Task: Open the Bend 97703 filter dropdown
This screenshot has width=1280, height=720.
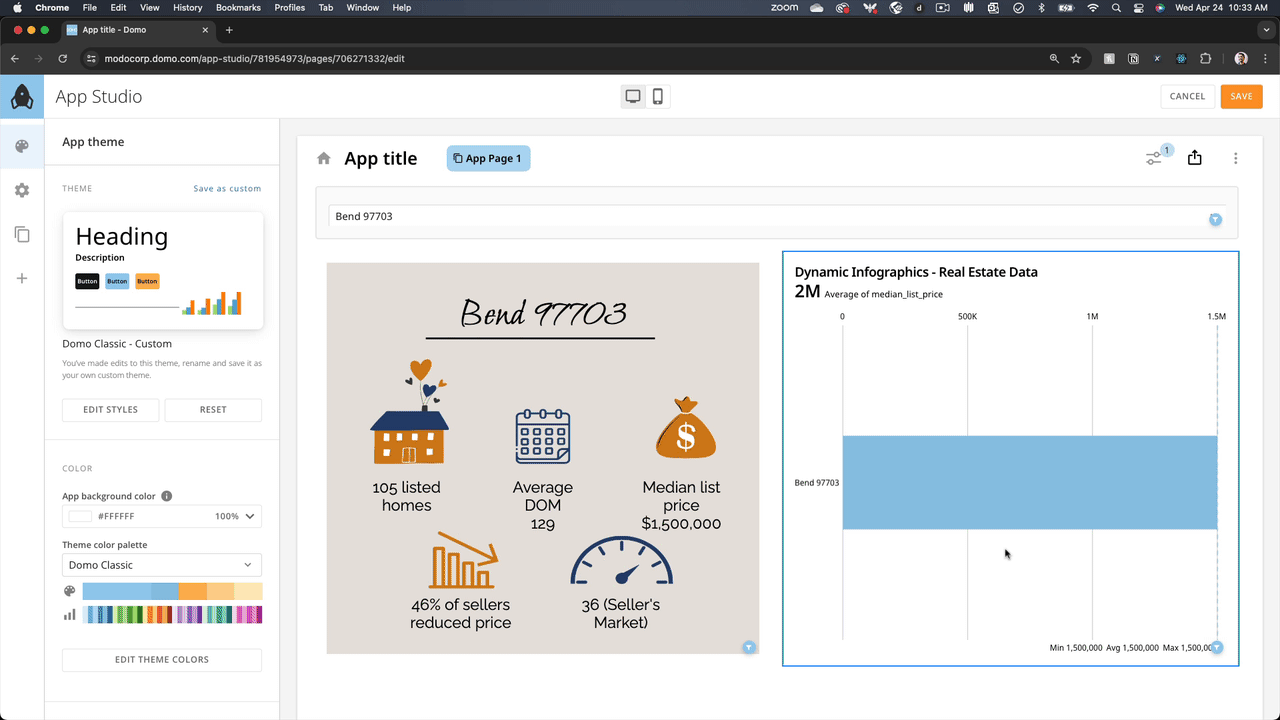Action: point(777,217)
